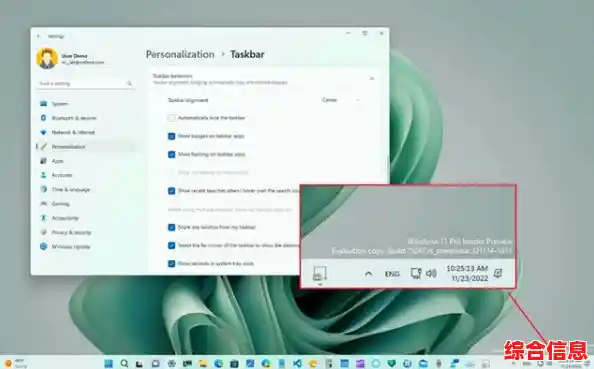Click the magnifier in Find a setting
Viewport: 594px width, 369px height.
129,83
